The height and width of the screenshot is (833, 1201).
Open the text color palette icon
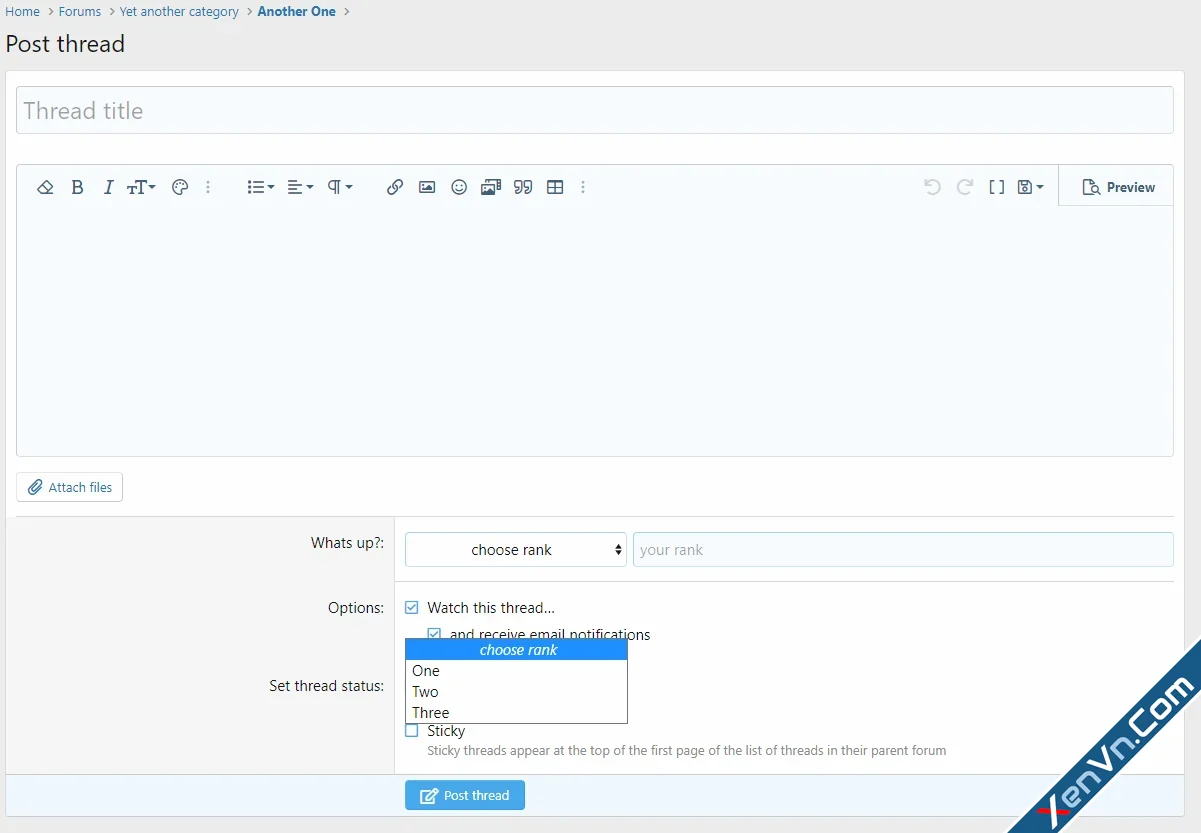(179, 187)
